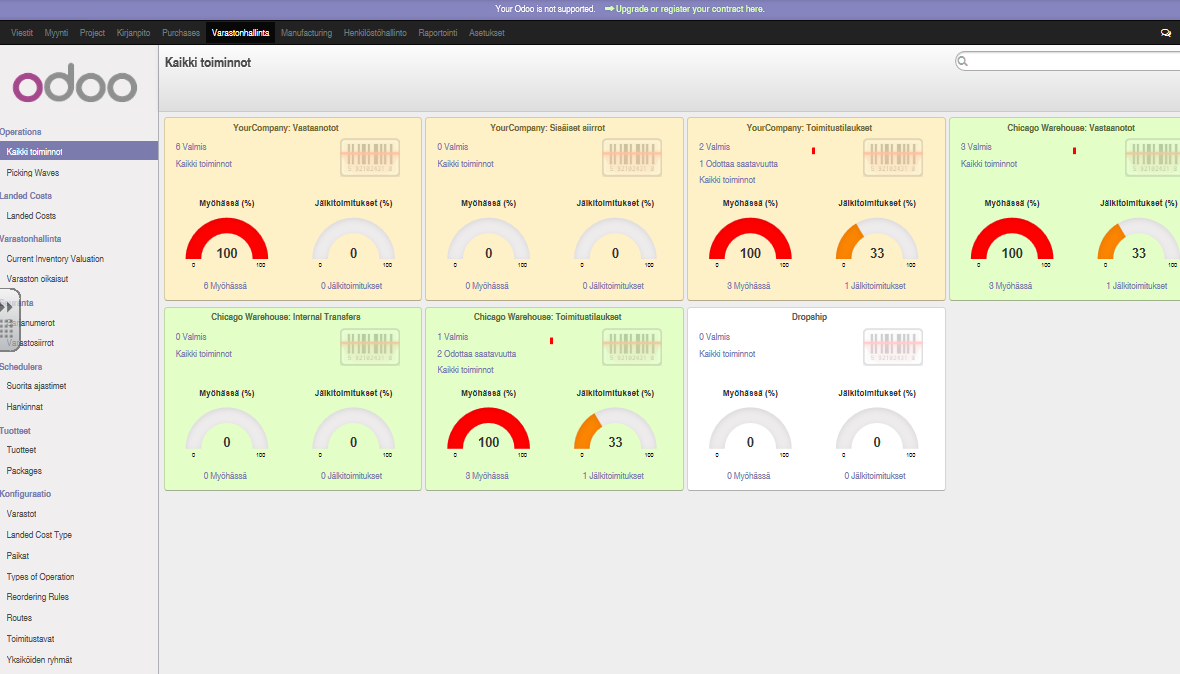Open '1 Odottaa saatavuutta' on YourCompany: Toimitustilaukset
Screen dimensions: 1180x674
click(x=738, y=163)
